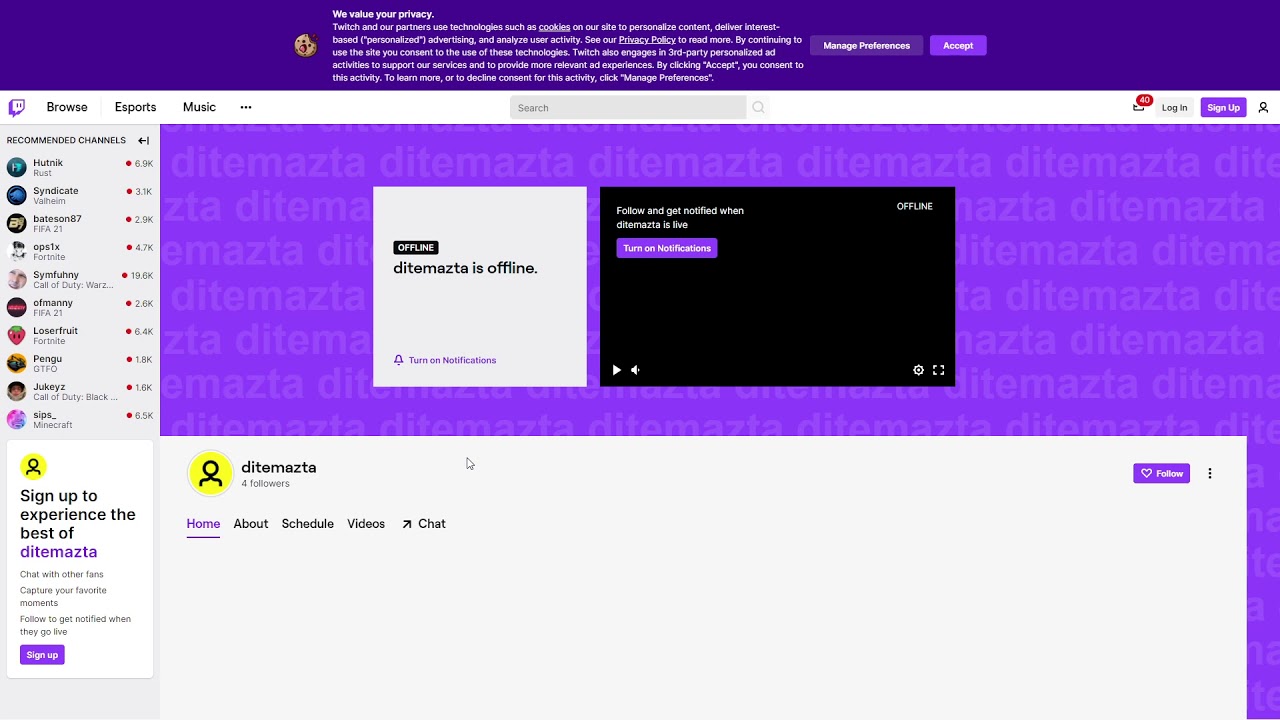This screenshot has width=1280, height=720.
Task: Click Symfuhny channel avatar
Action: 17,279
